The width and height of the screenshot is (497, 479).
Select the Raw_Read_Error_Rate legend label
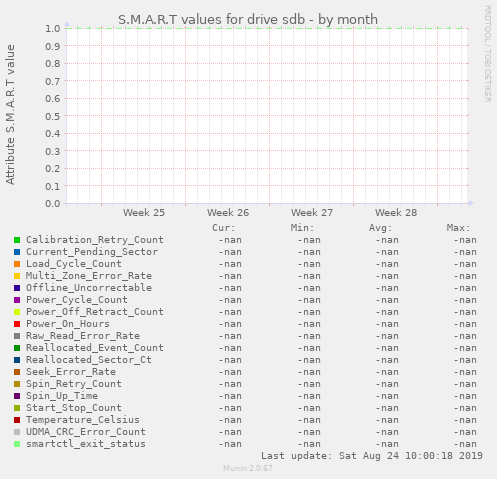83,336
